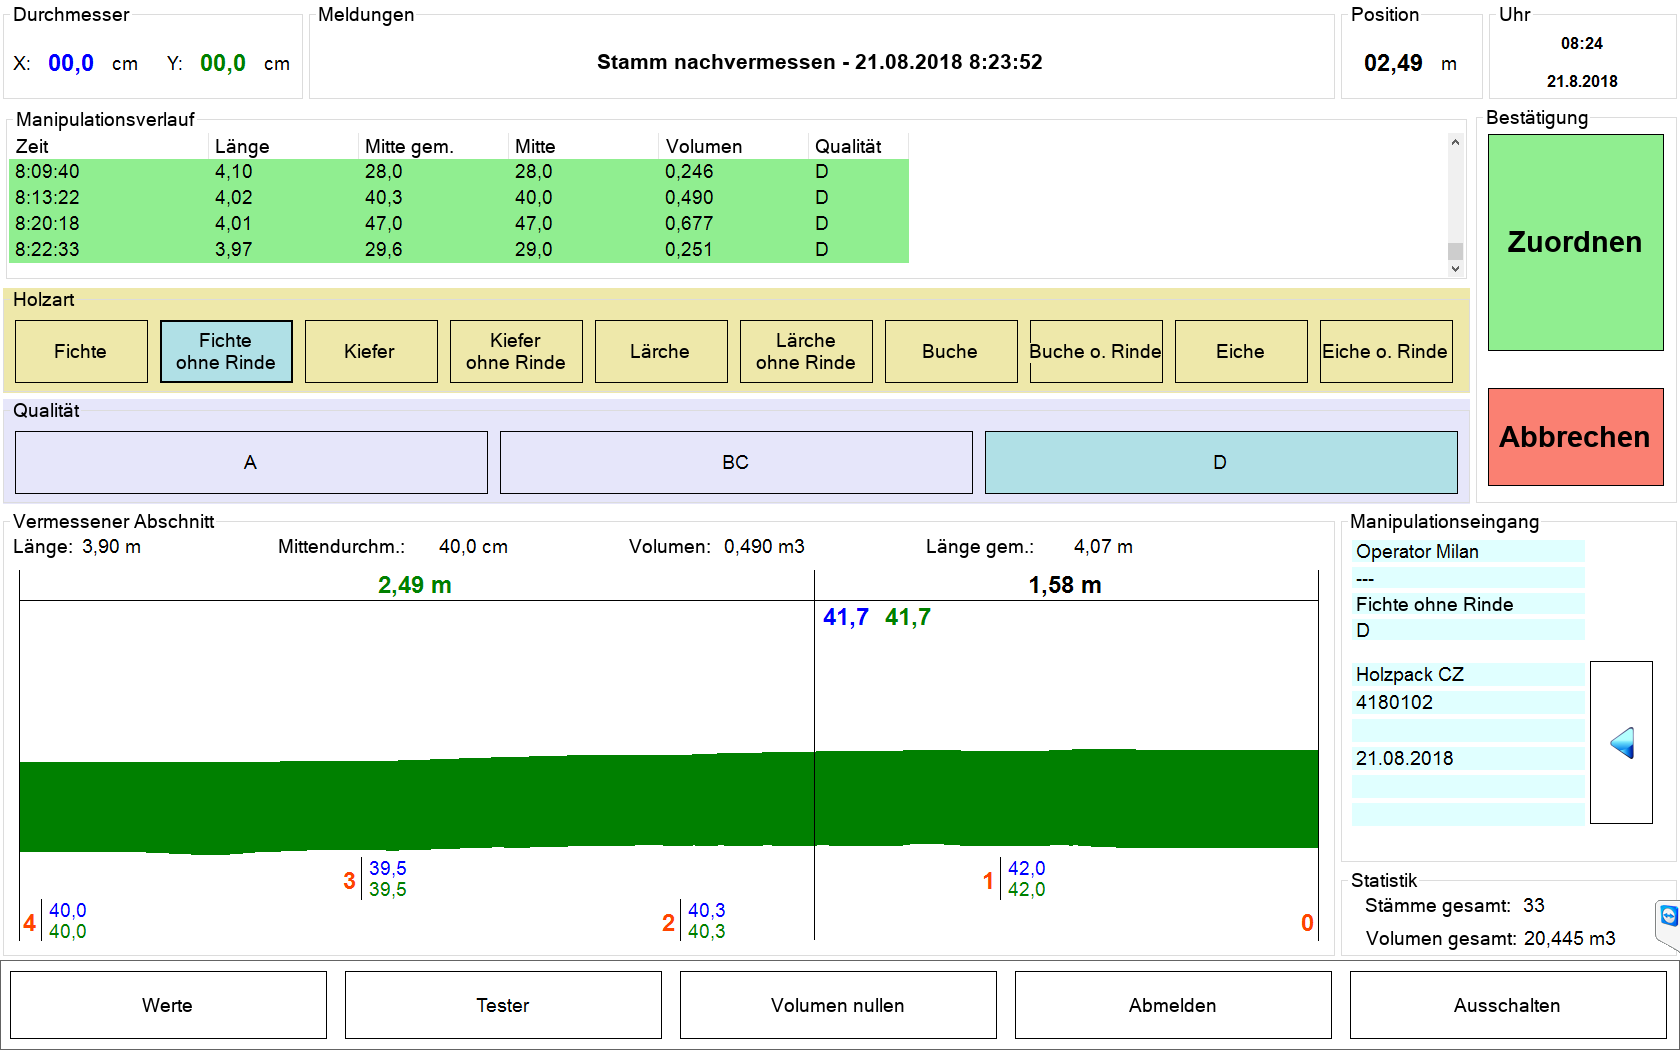Select the 8:13:22 history row

tap(459, 198)
